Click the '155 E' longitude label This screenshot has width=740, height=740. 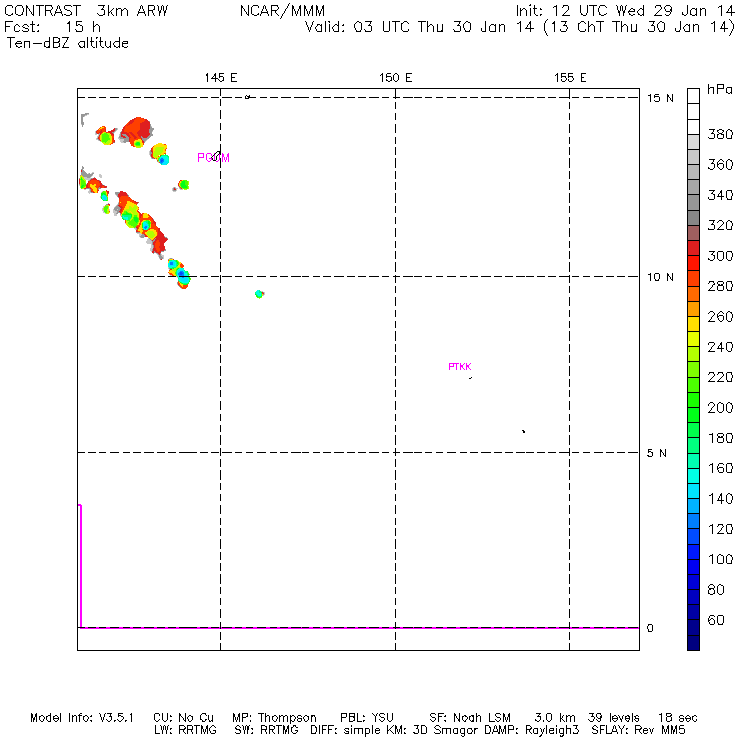click(x=570, y=77)
